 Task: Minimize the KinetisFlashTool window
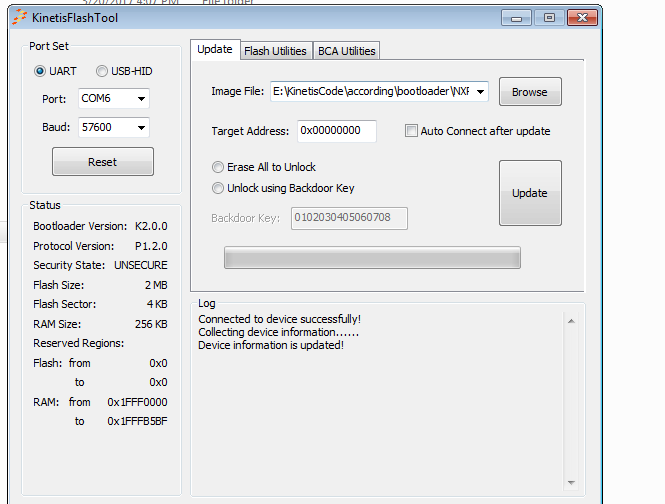tap(516, 18)
